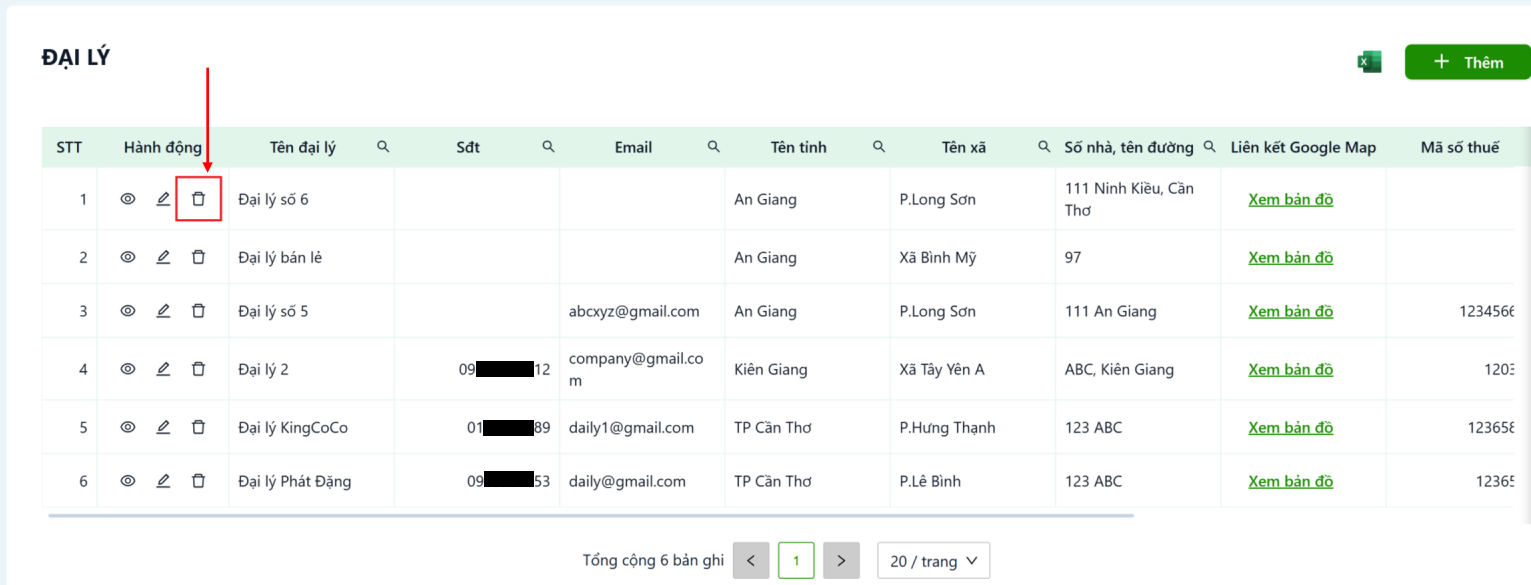The width and height of the screenshot is (1531, 585).
Task: Open search in Số nhà, tên đường column
Action: point(1209,147)
